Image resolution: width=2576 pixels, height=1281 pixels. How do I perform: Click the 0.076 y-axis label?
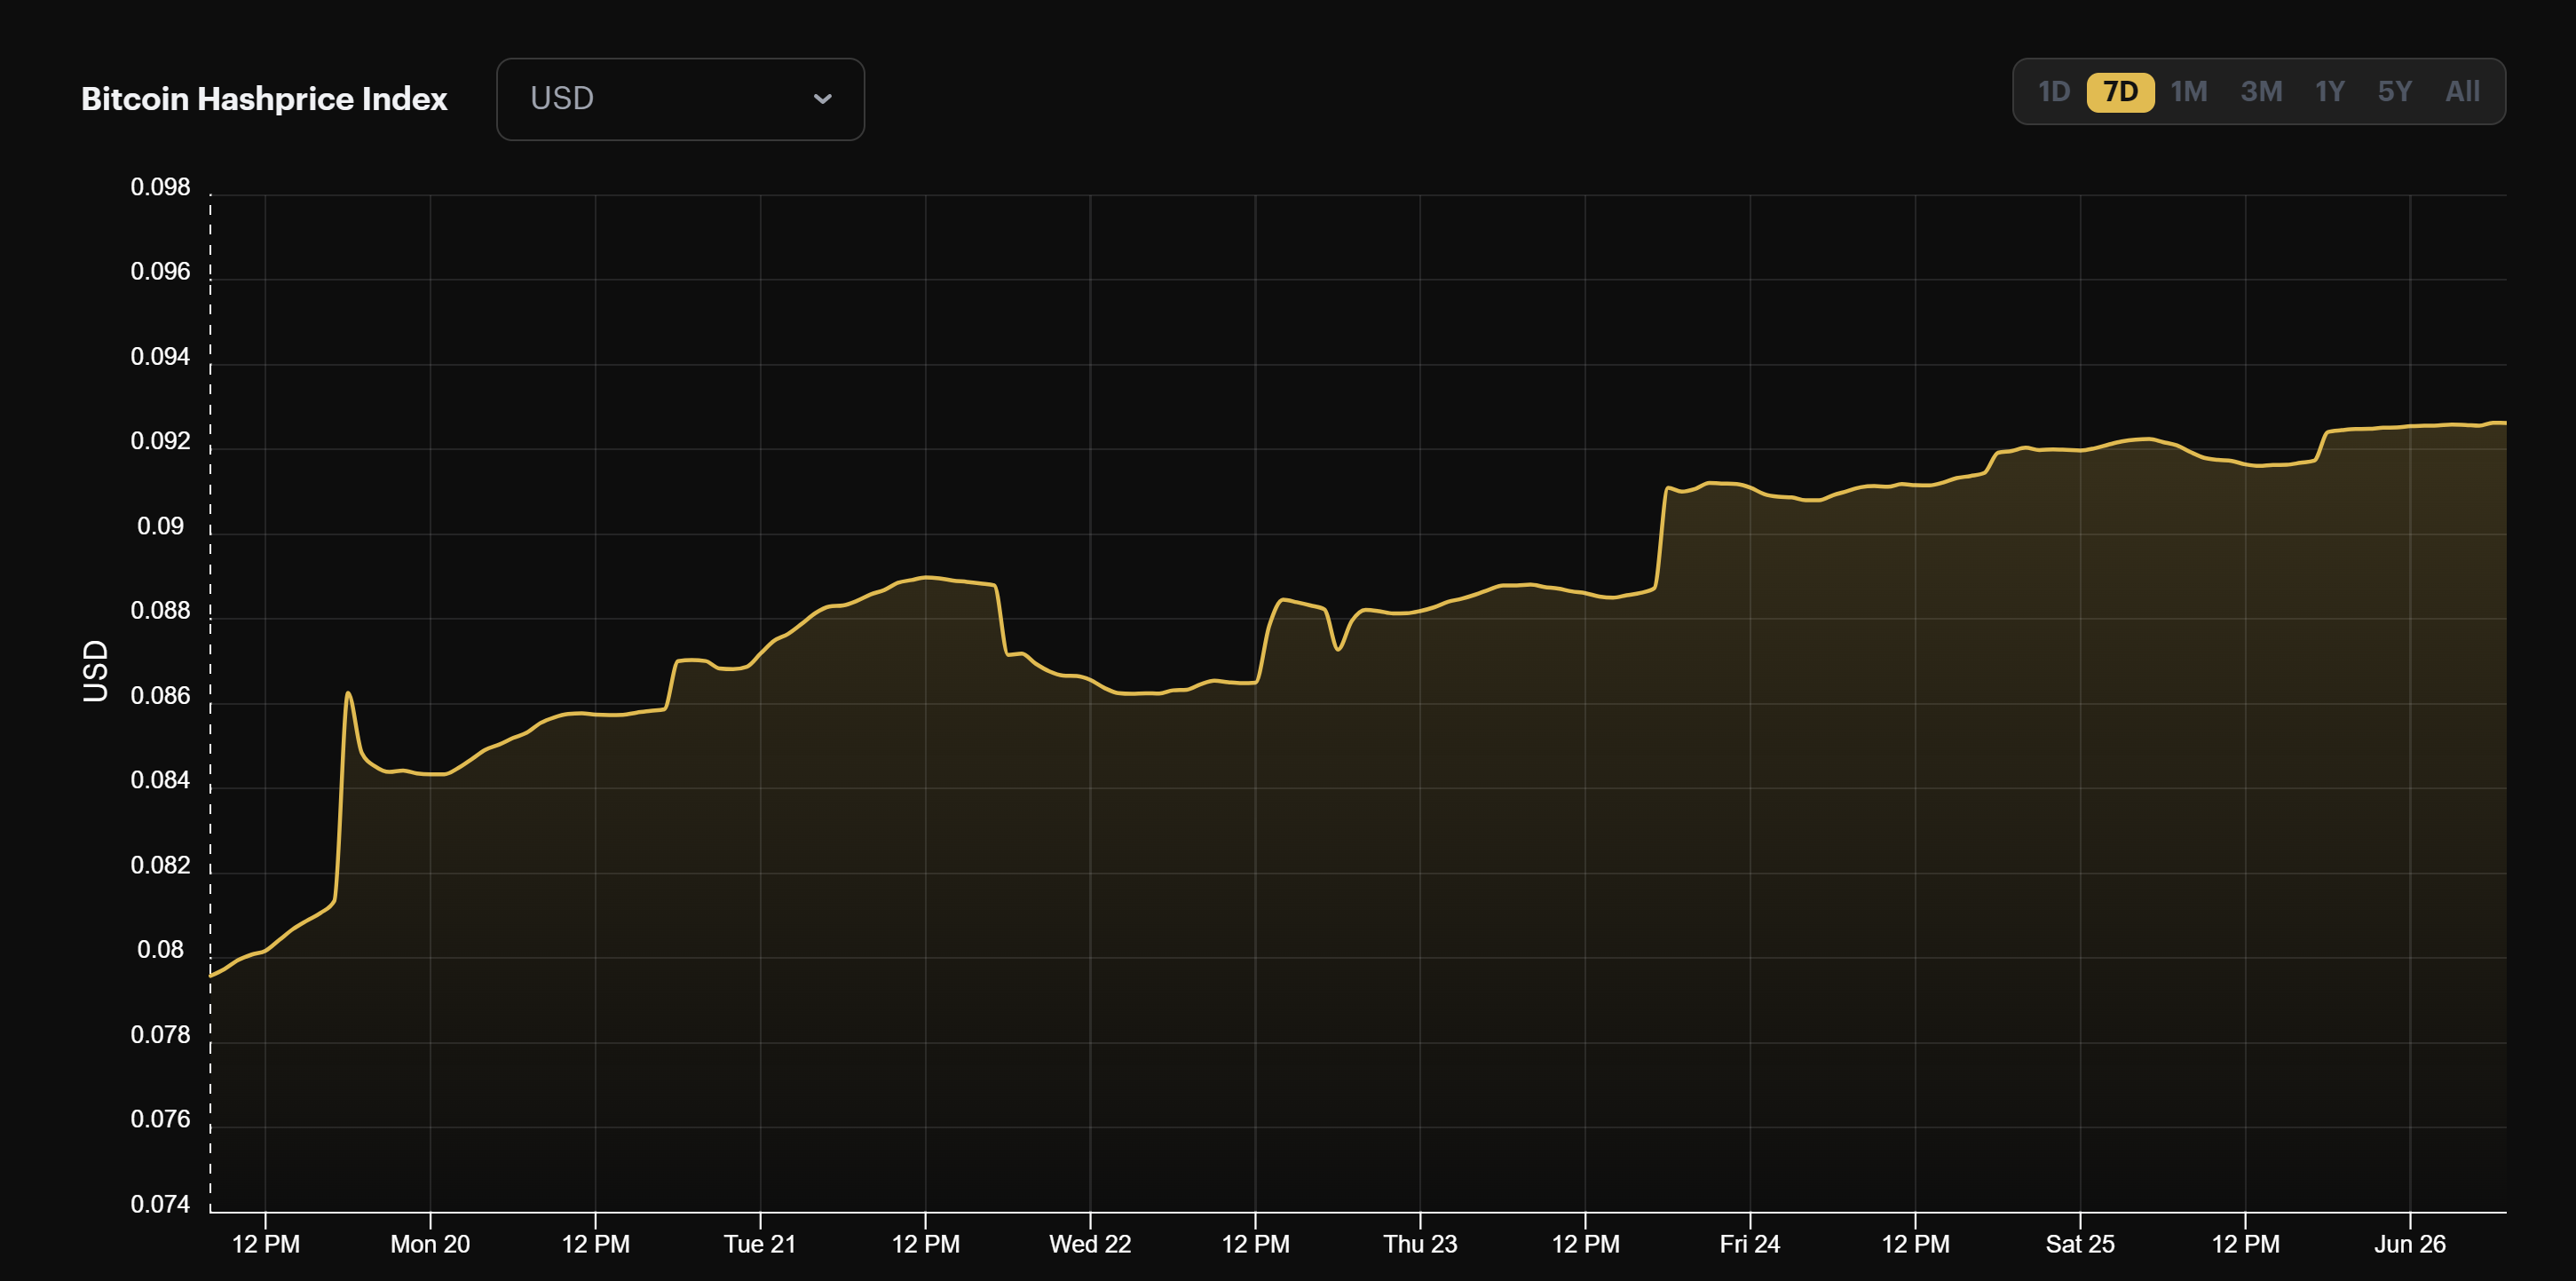pyautogui.click(x=160, y=1119)
